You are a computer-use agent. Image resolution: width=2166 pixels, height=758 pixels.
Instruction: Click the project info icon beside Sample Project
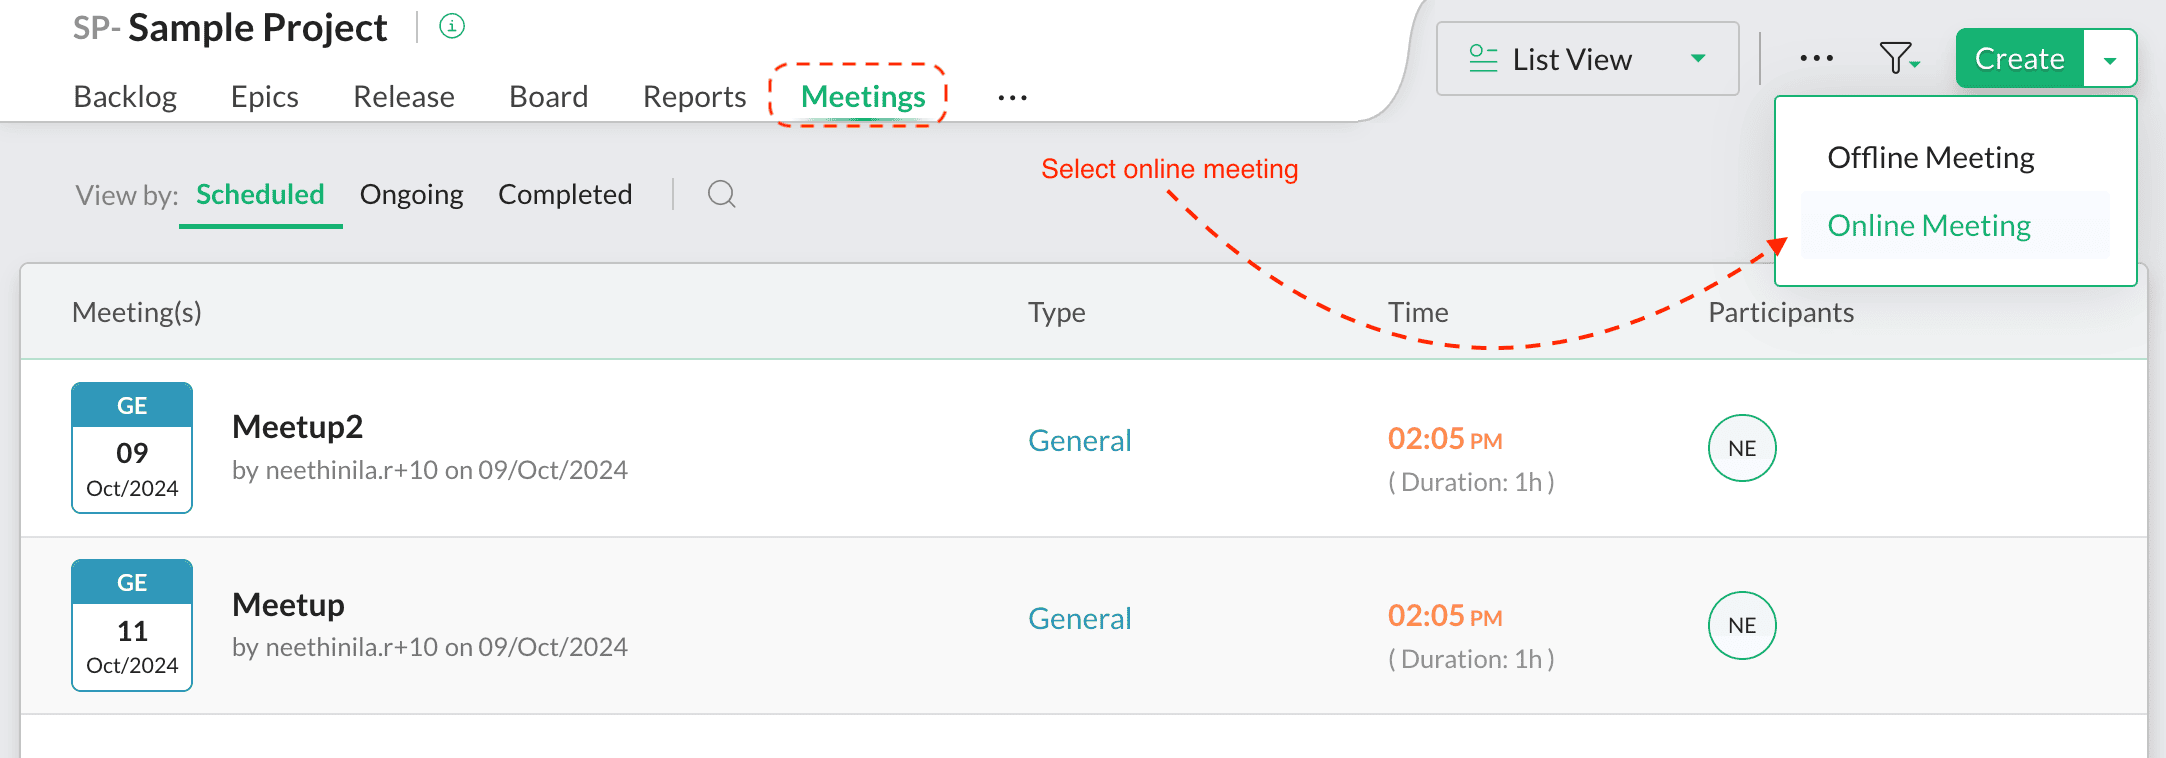click(452, 27)
